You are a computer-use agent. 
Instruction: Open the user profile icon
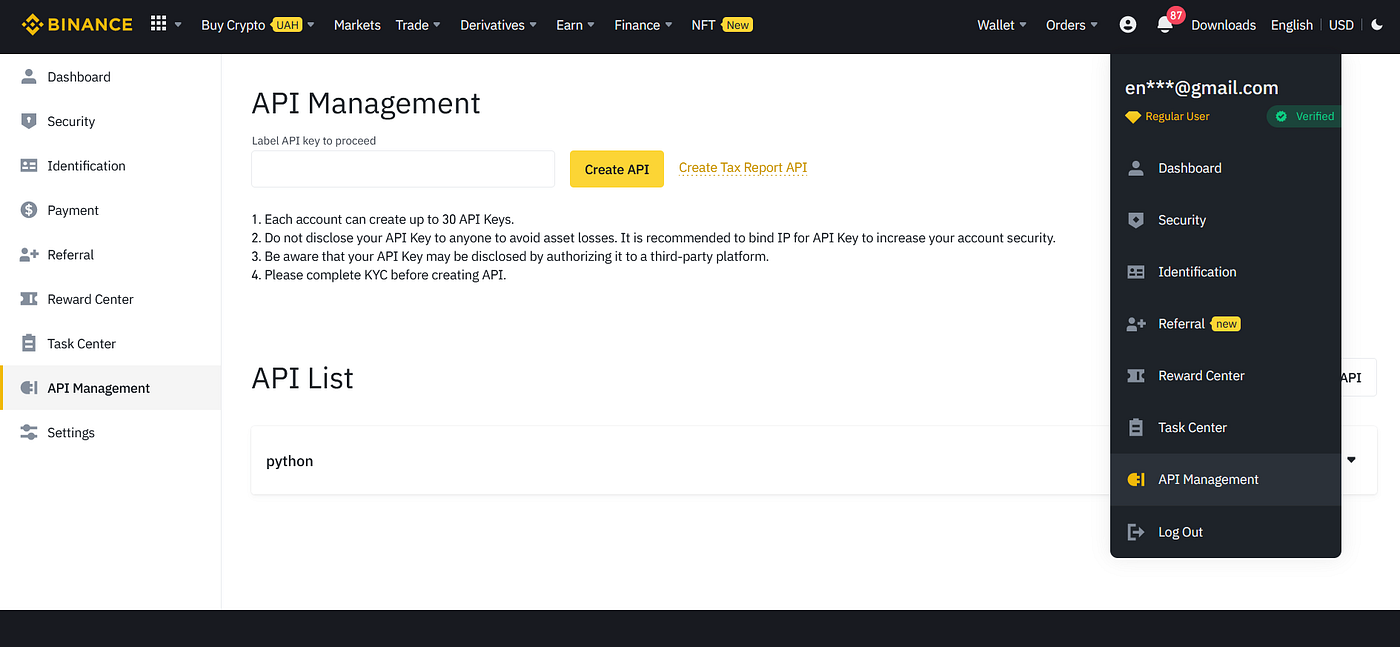(1128, 25)
